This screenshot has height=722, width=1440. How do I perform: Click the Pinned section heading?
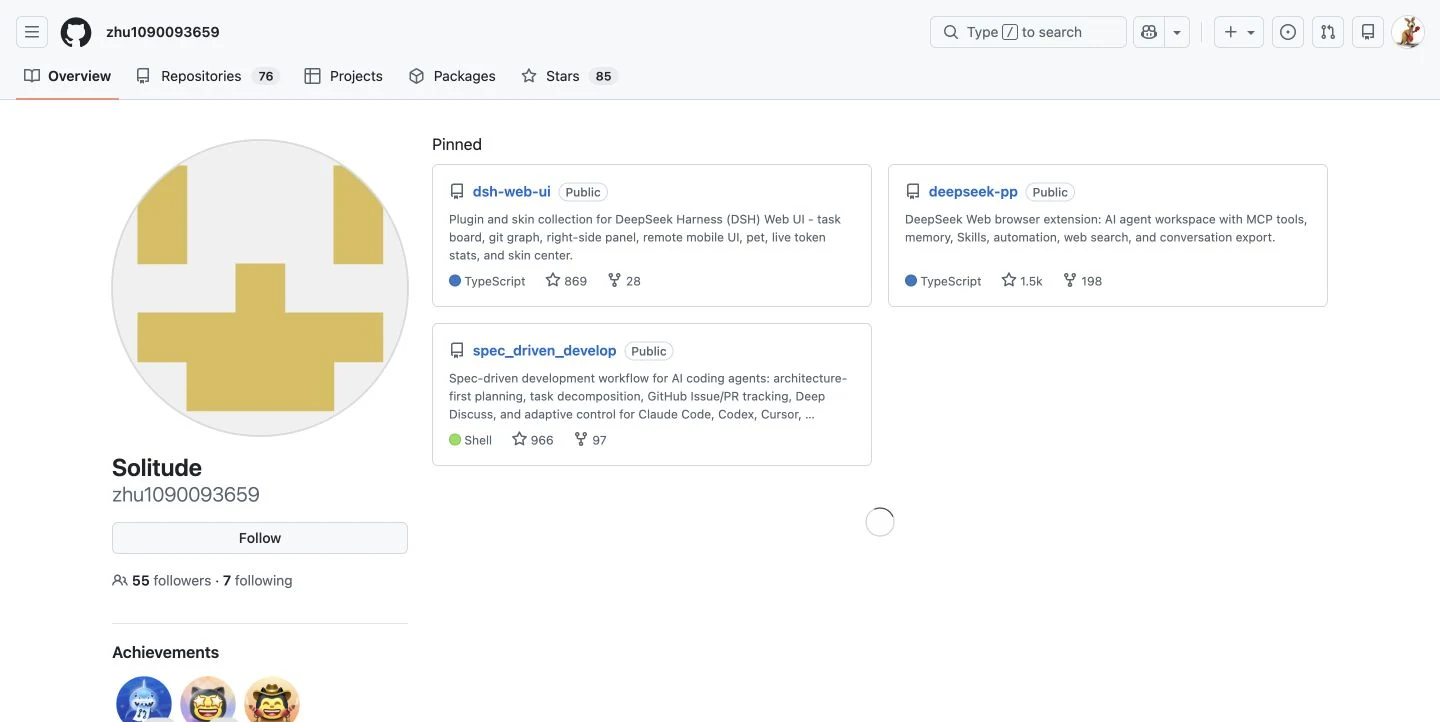[x=457, y=145]
